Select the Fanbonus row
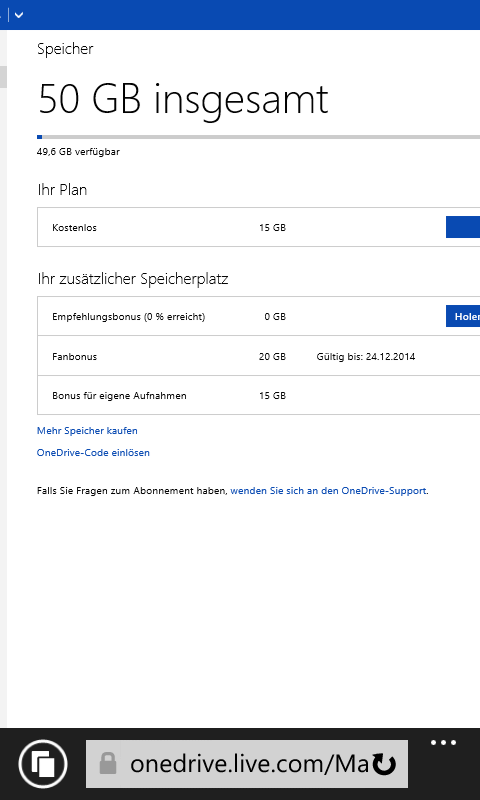480x800 pixels. tap(259, 356)
